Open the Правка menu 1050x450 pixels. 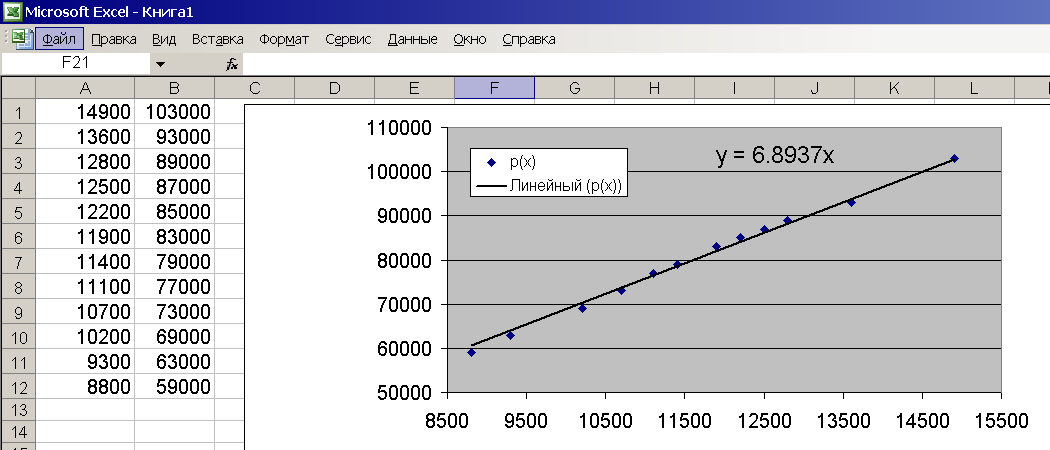[x=114, y=39]
